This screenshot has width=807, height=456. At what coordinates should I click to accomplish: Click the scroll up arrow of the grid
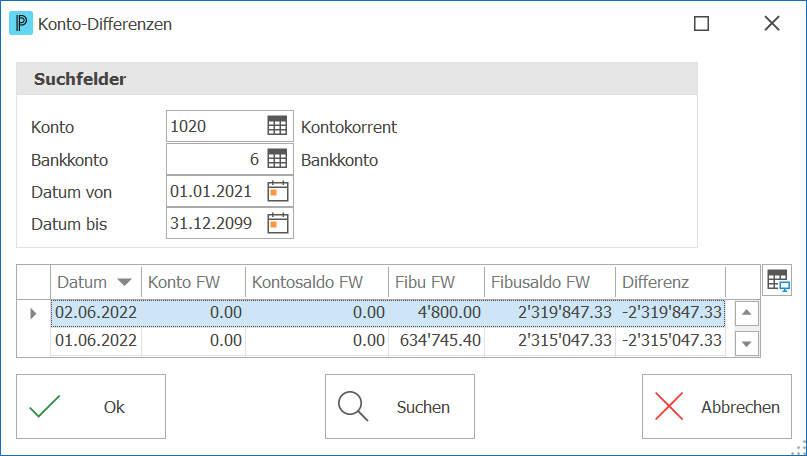coord(747,313)
